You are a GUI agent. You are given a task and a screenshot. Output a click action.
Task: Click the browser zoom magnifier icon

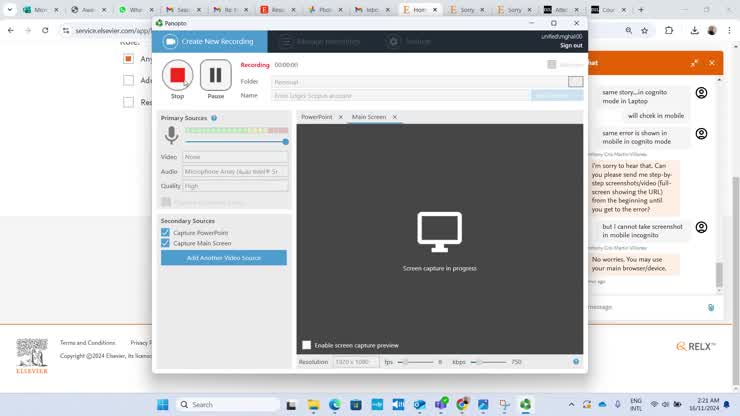coord(629,31)
